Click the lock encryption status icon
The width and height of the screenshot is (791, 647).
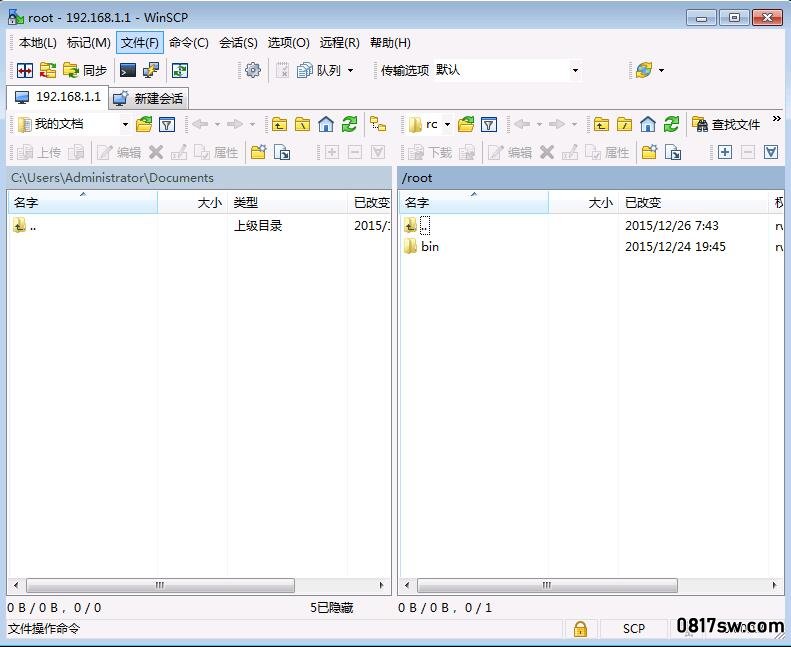(x=580, y=629)
